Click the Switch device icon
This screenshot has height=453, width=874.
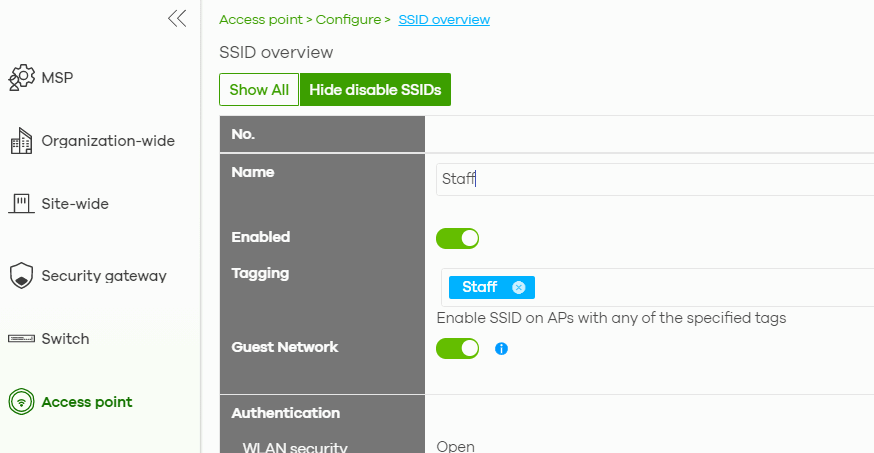(x=21, y=339)
